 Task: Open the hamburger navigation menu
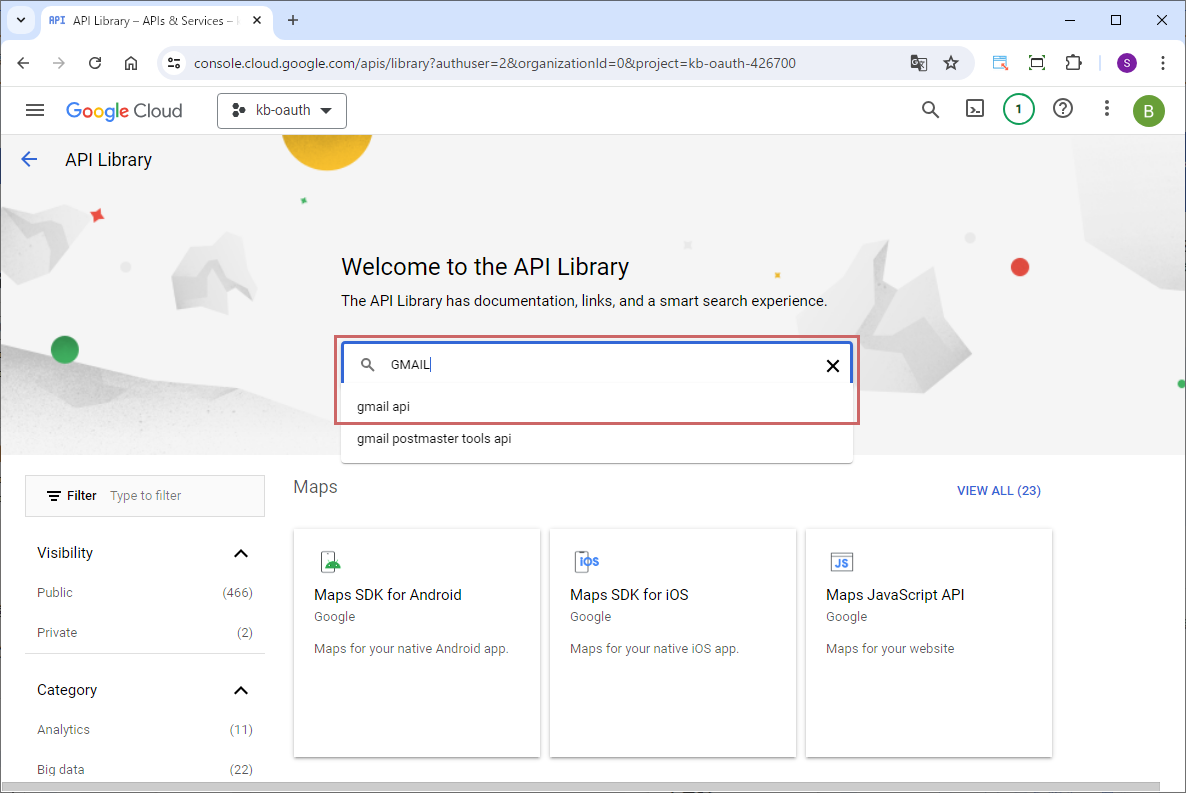click(x=35, y=110)
